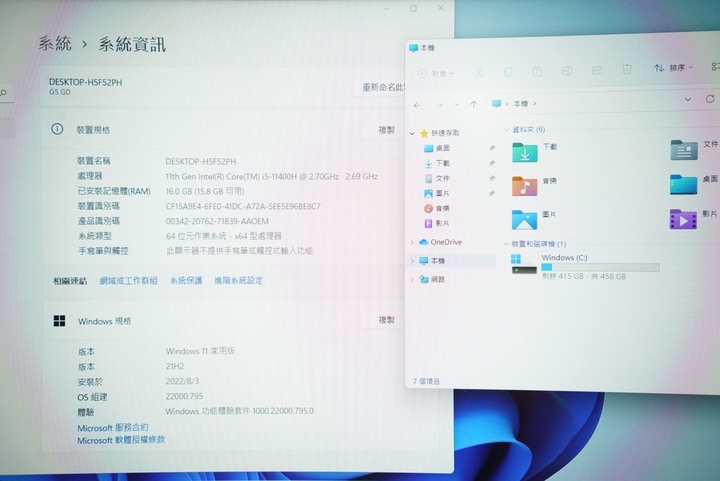The width and height of the screenshot is (720, 481).
Task: Go up one level with the up arrow
Action: [474, 104]
